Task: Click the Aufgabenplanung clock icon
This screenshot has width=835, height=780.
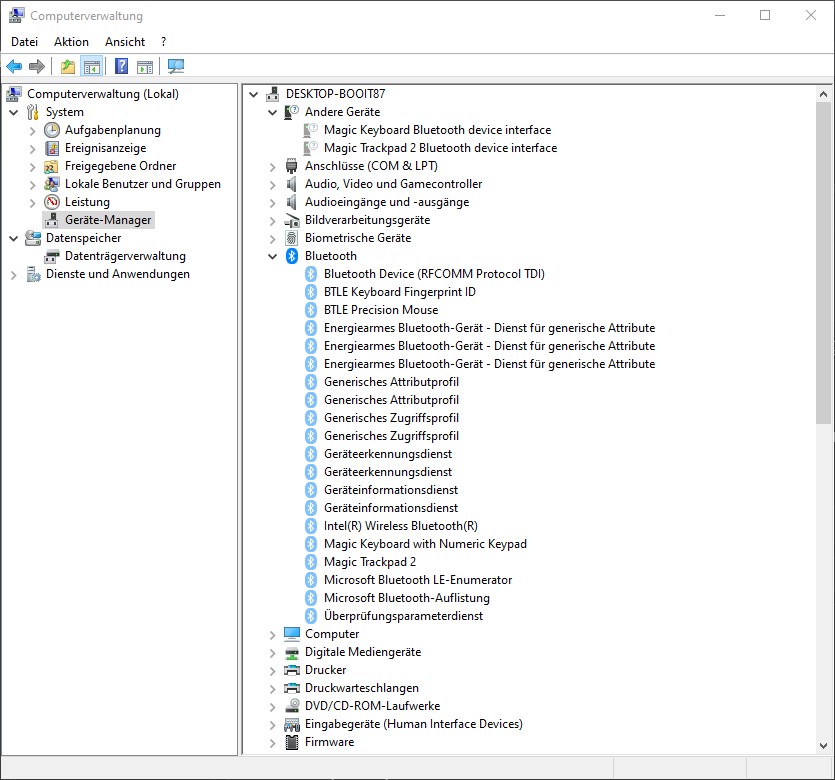Action: pos(52,130)
